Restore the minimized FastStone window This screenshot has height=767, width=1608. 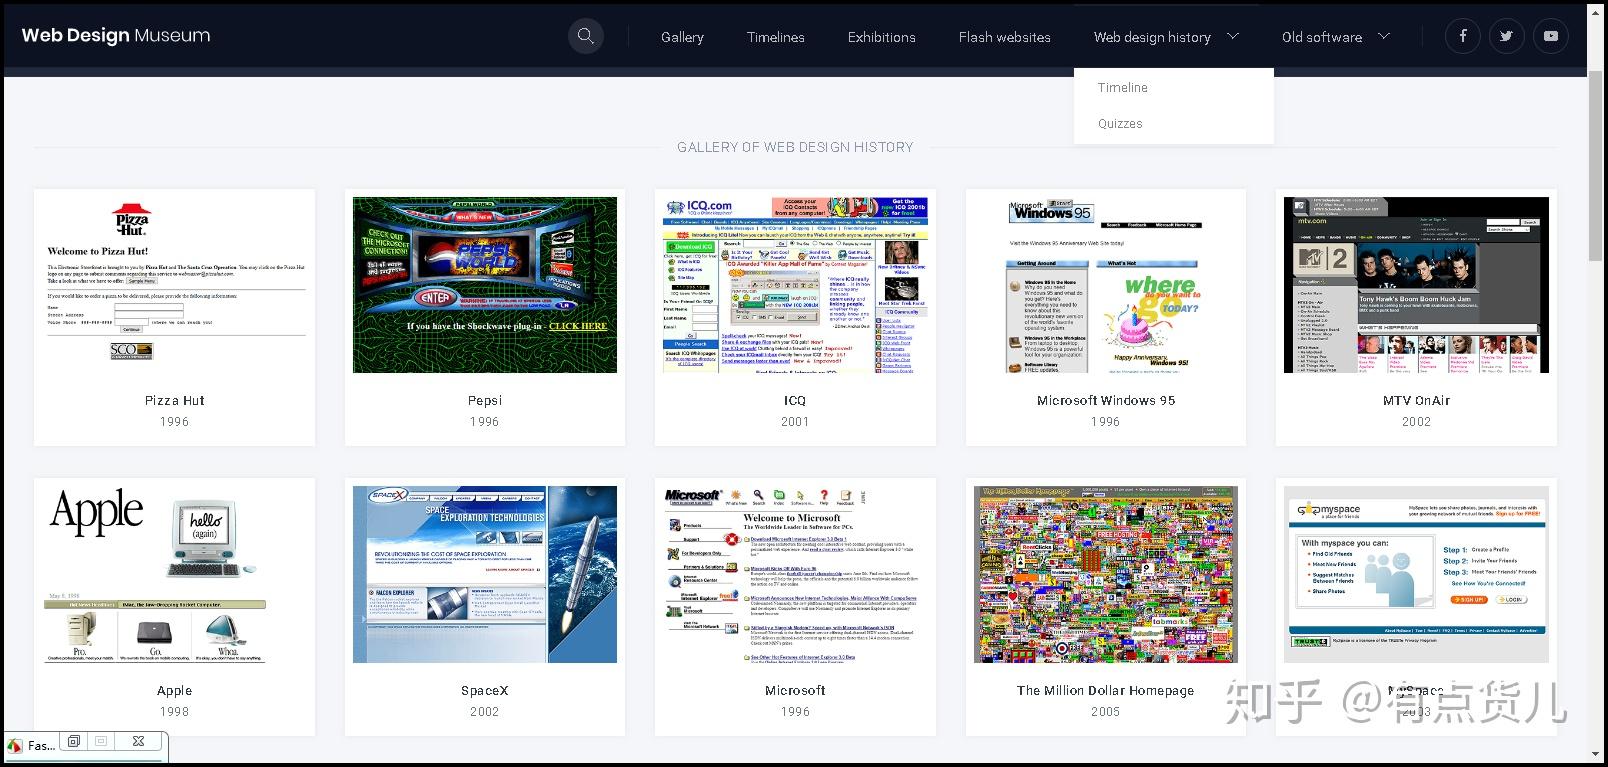point(73,741)
